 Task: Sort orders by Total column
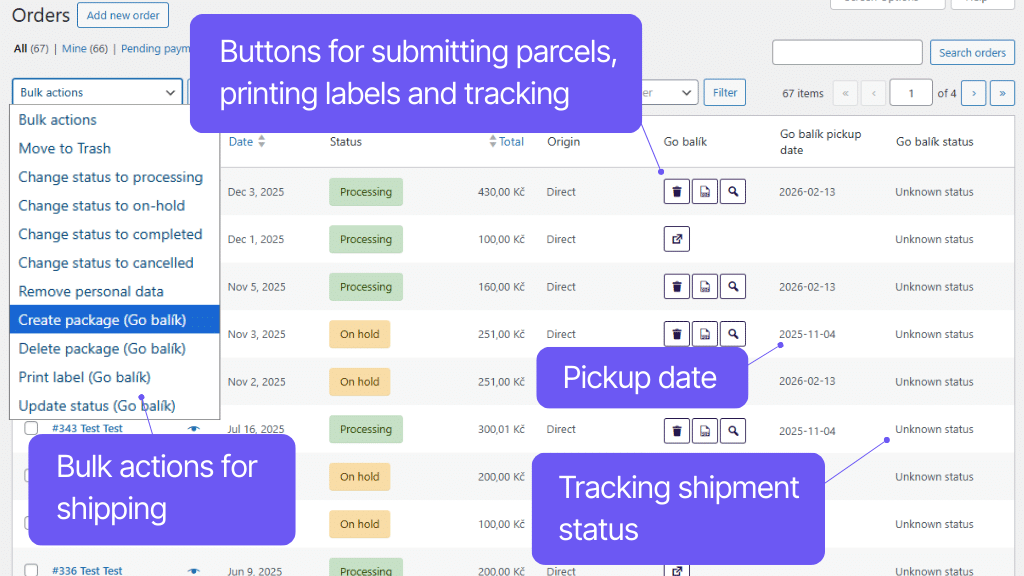(506, 142)
